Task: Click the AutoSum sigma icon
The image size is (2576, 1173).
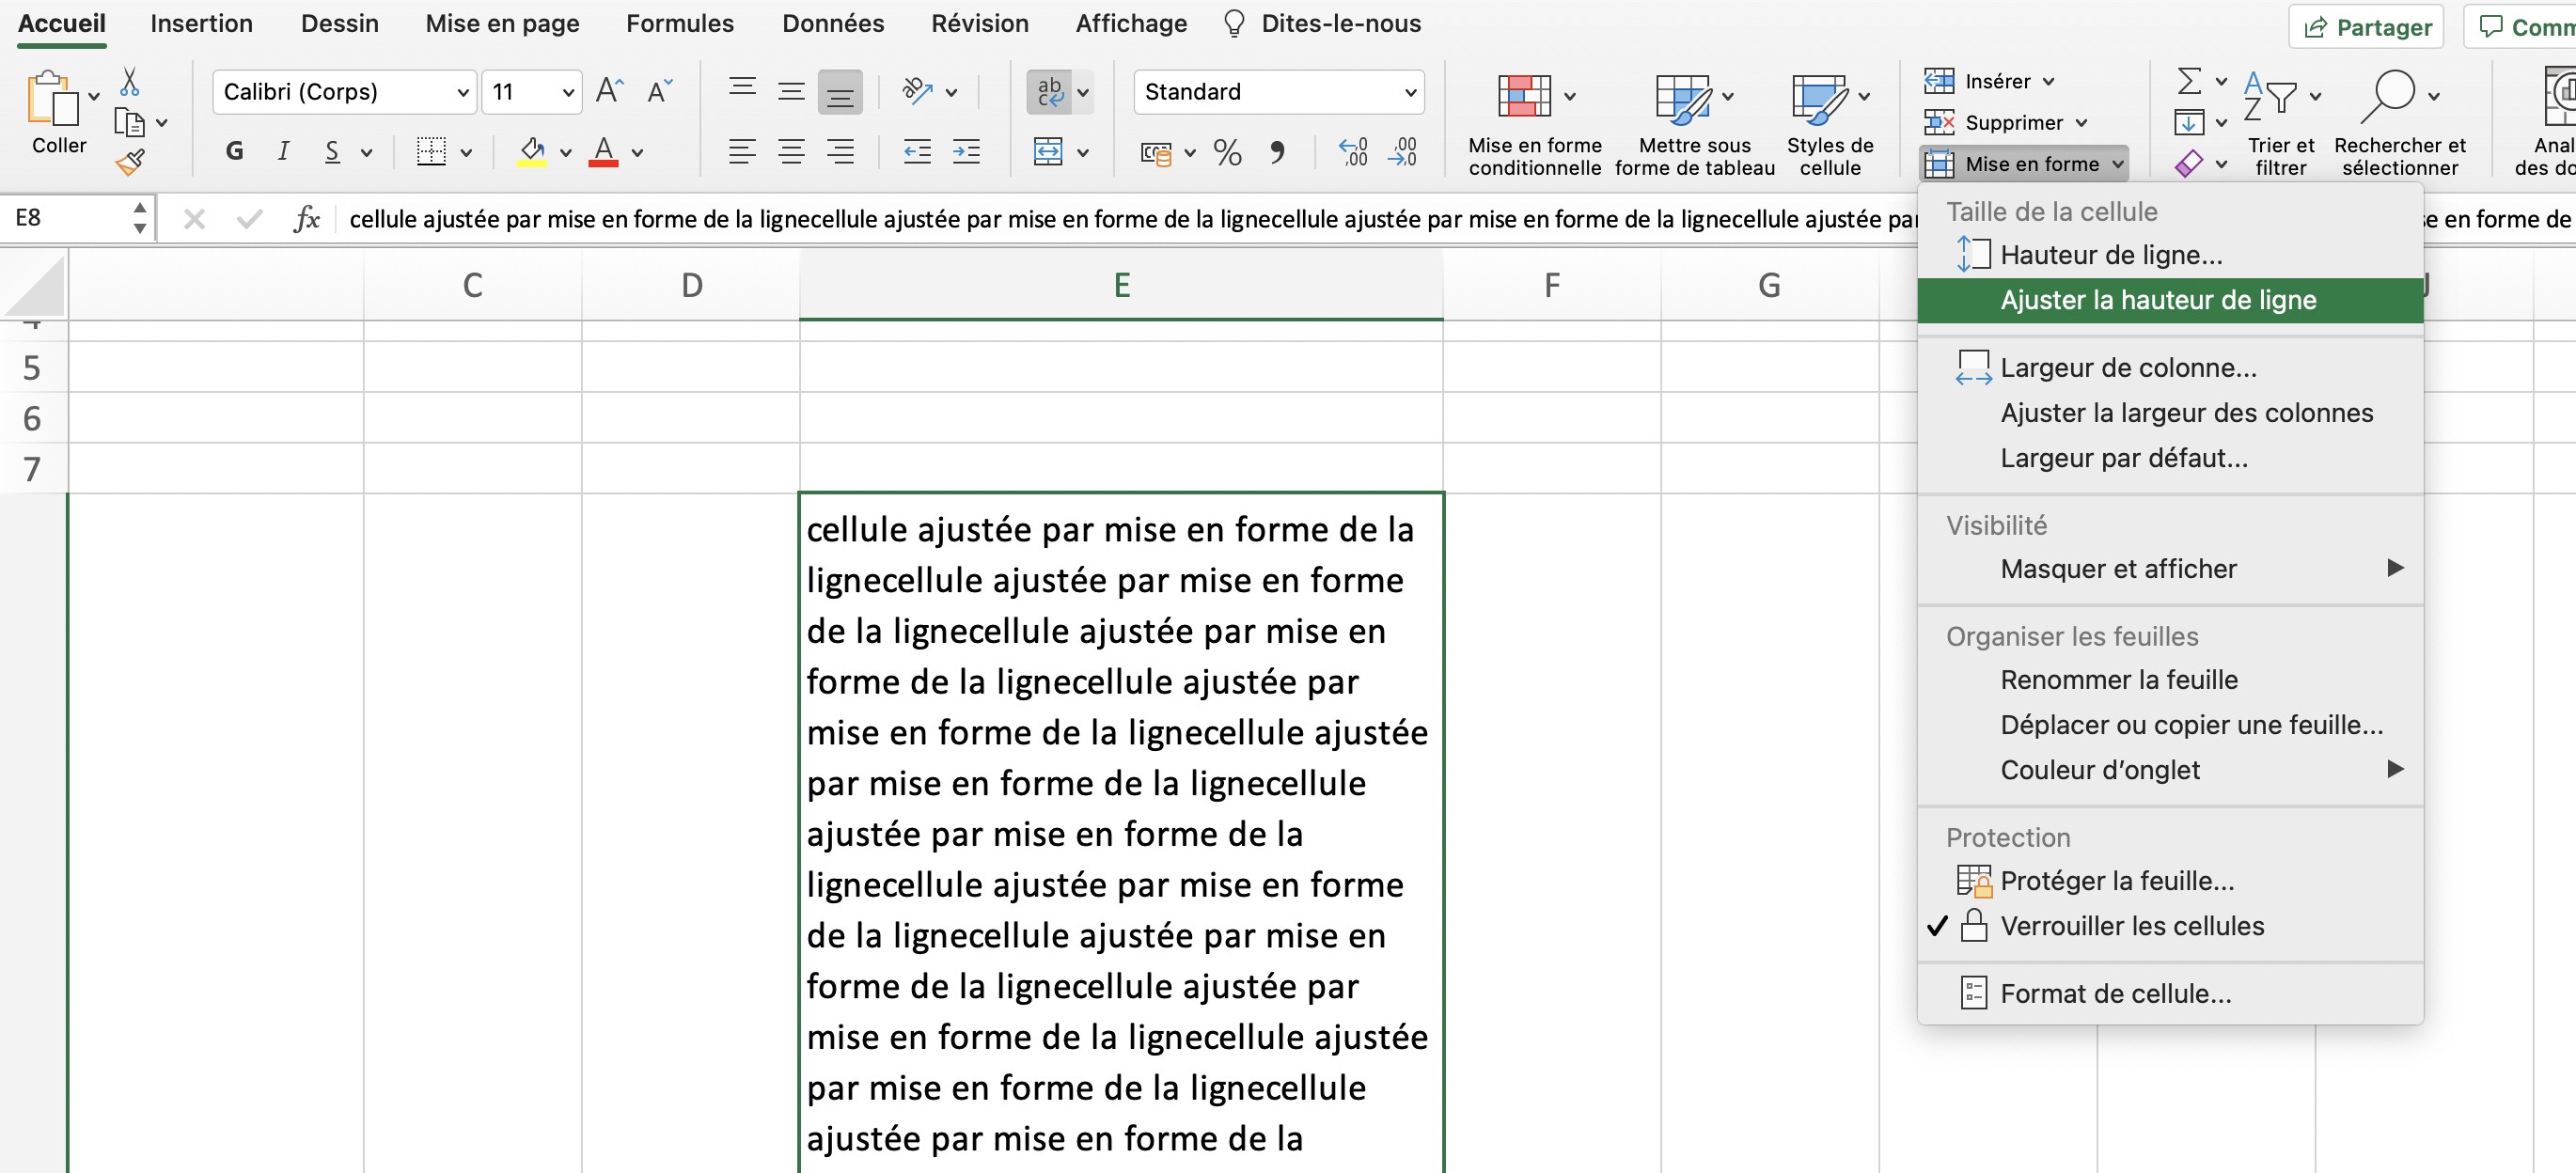Action: (2189, 81)
